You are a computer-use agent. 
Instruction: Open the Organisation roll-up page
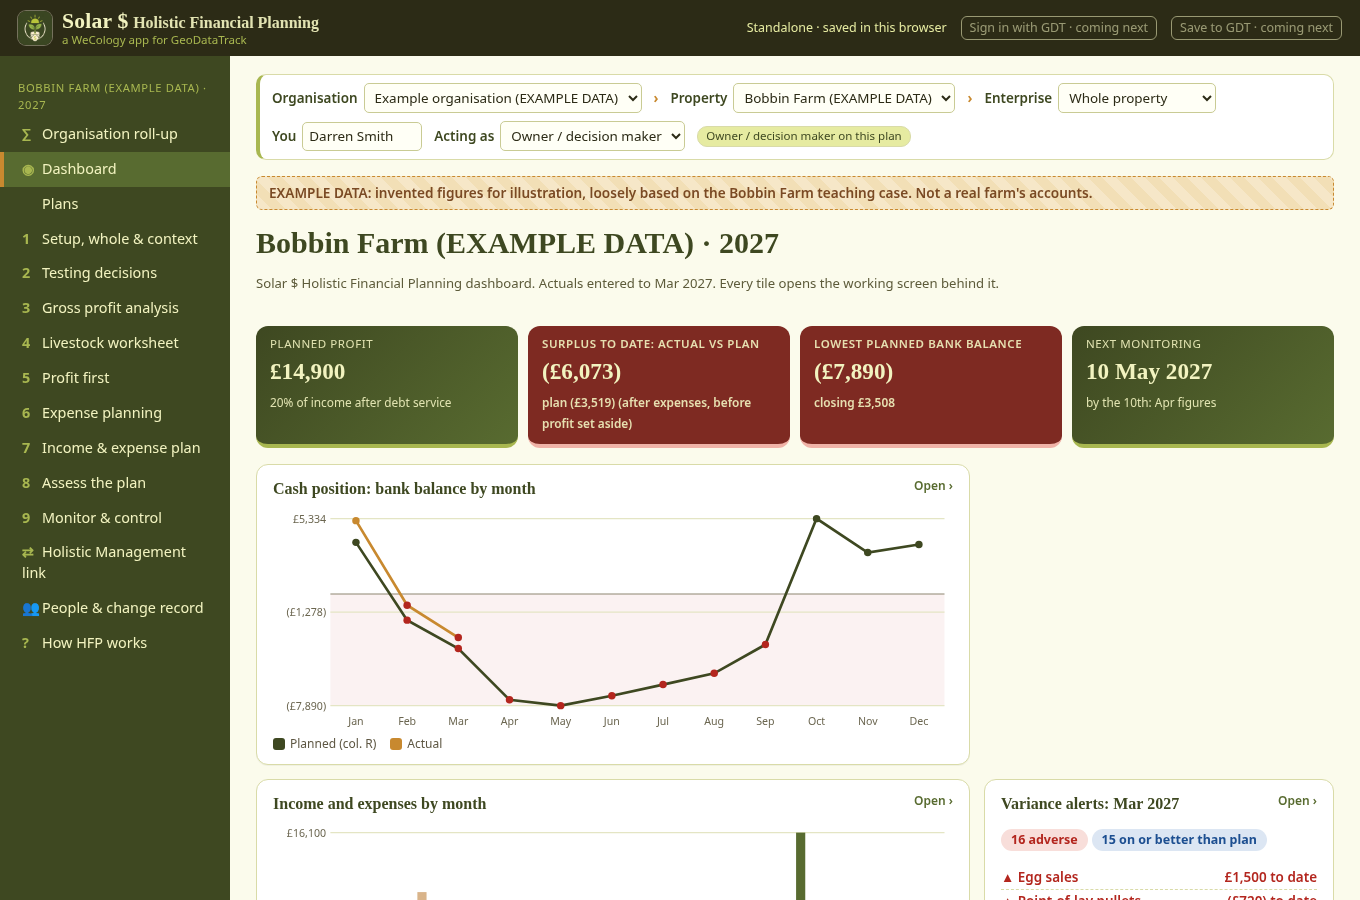click(115, 134)
